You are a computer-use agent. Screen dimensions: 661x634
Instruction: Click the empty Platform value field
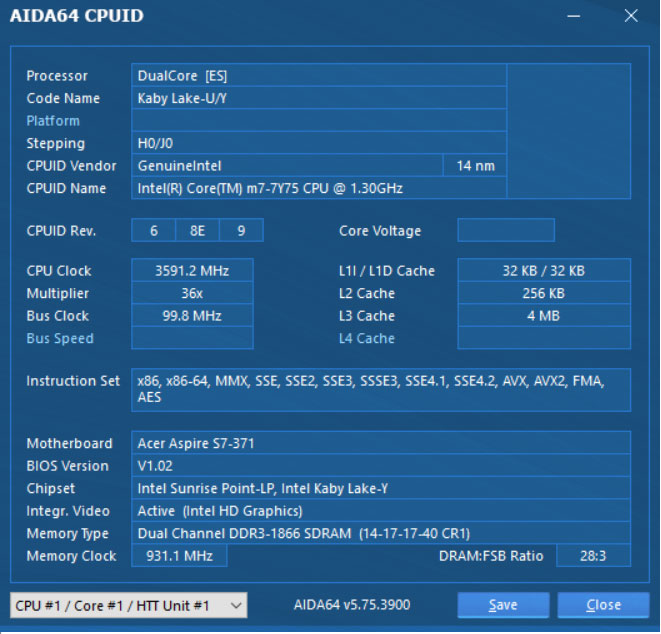click(x=319, y=121)
